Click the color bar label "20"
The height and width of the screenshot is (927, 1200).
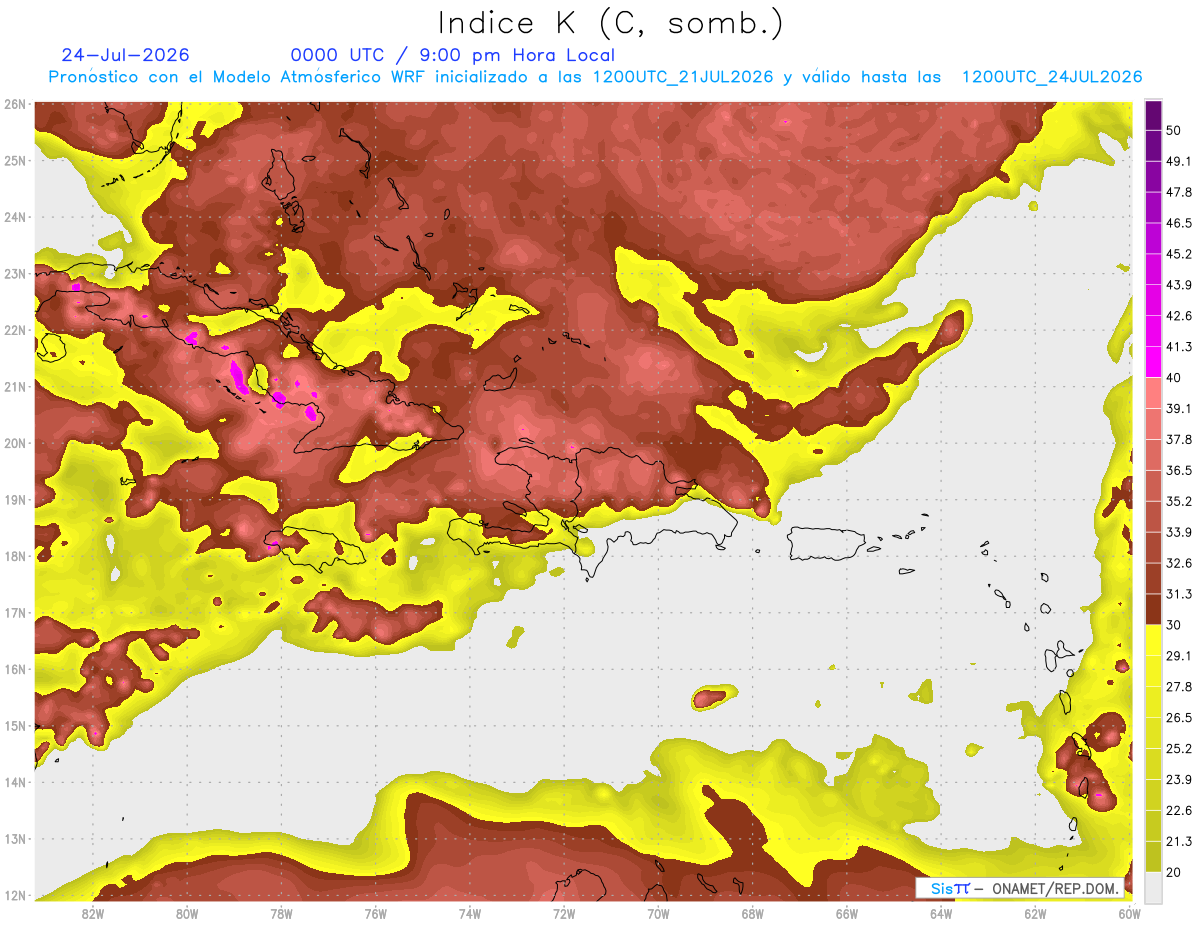click(x=1174, y=873)
